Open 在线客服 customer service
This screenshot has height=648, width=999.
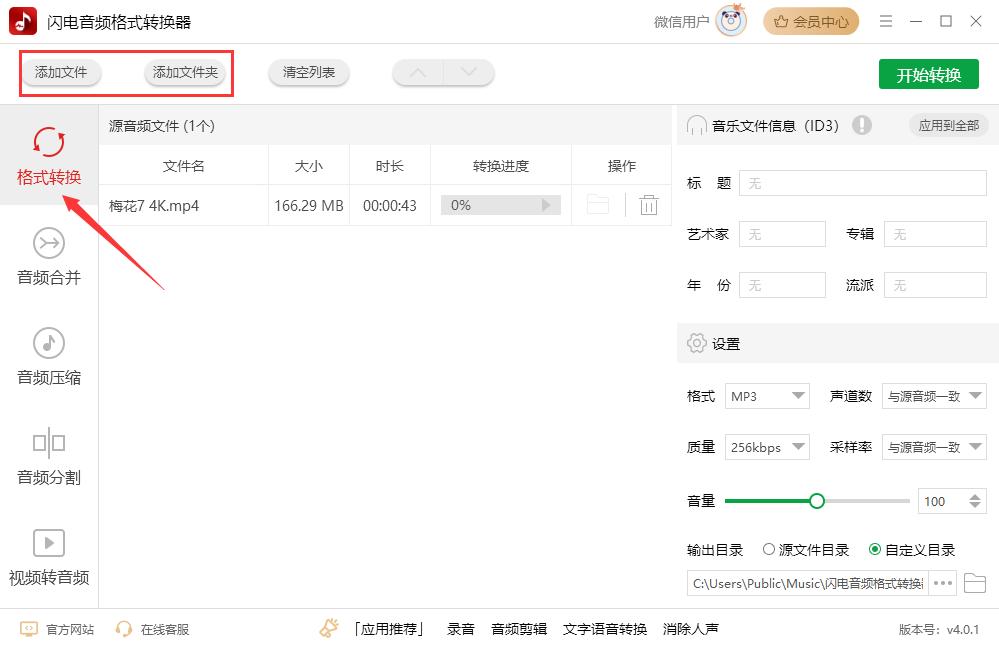click(163, 629)
